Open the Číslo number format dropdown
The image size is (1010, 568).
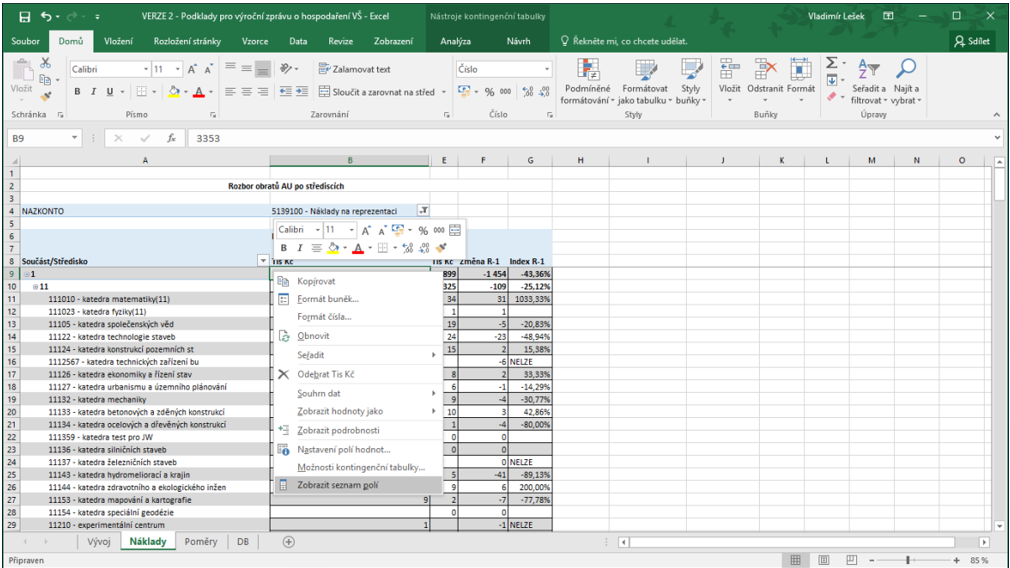point(547,70)
